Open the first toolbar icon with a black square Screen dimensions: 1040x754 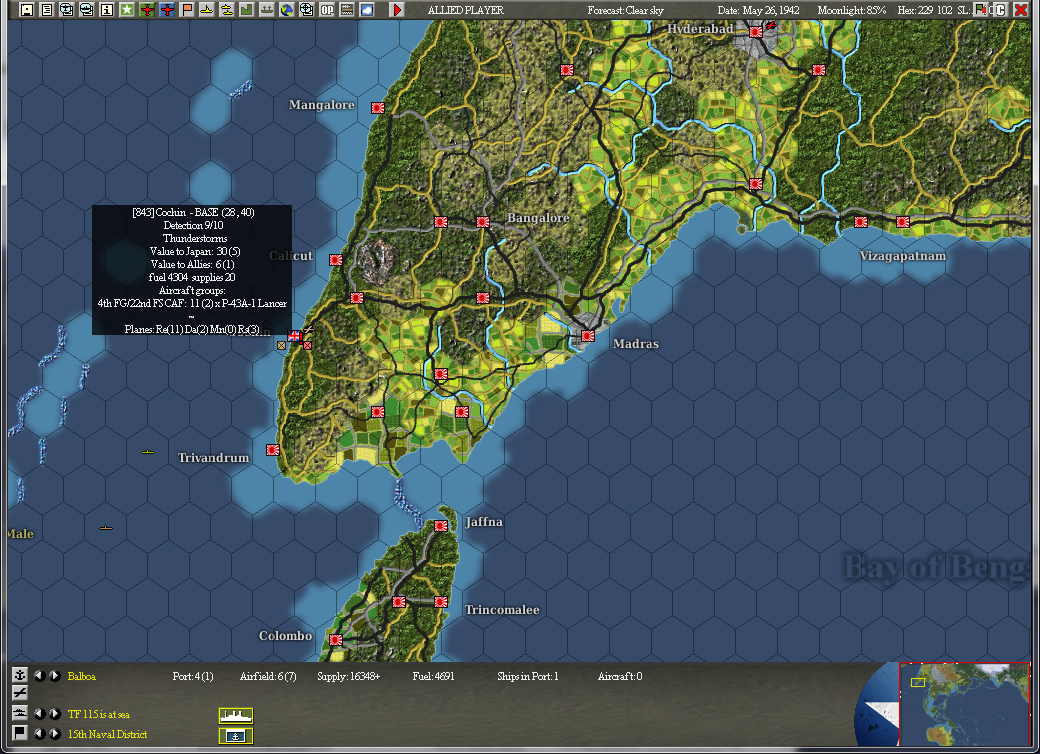coord(27,9)
